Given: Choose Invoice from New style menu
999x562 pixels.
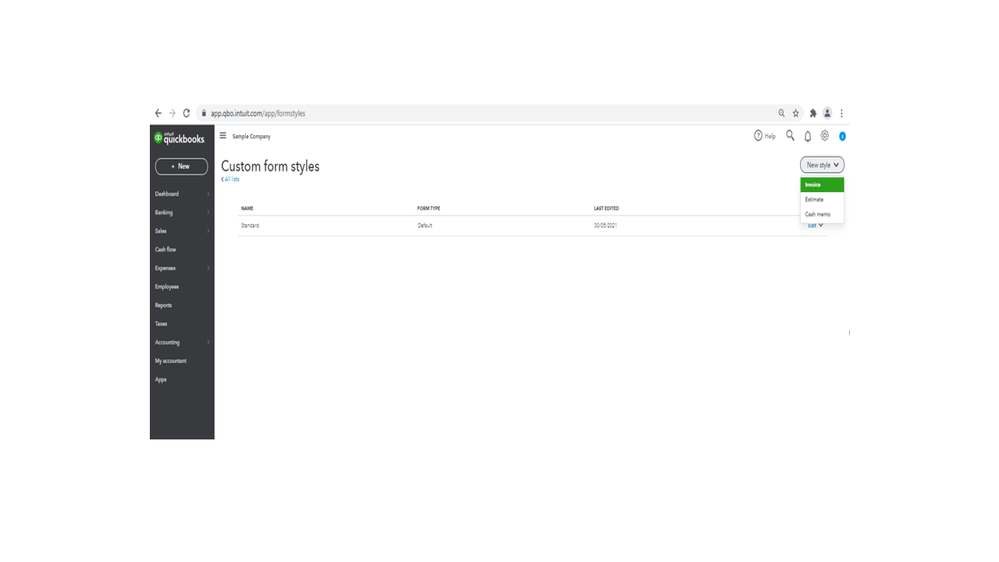Looking at the screenshot, I should coord(822,185).
